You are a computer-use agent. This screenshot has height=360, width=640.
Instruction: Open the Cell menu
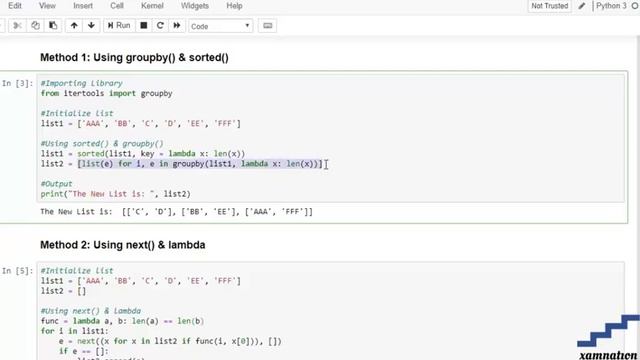pyautogui.click(x=117, y=6)
